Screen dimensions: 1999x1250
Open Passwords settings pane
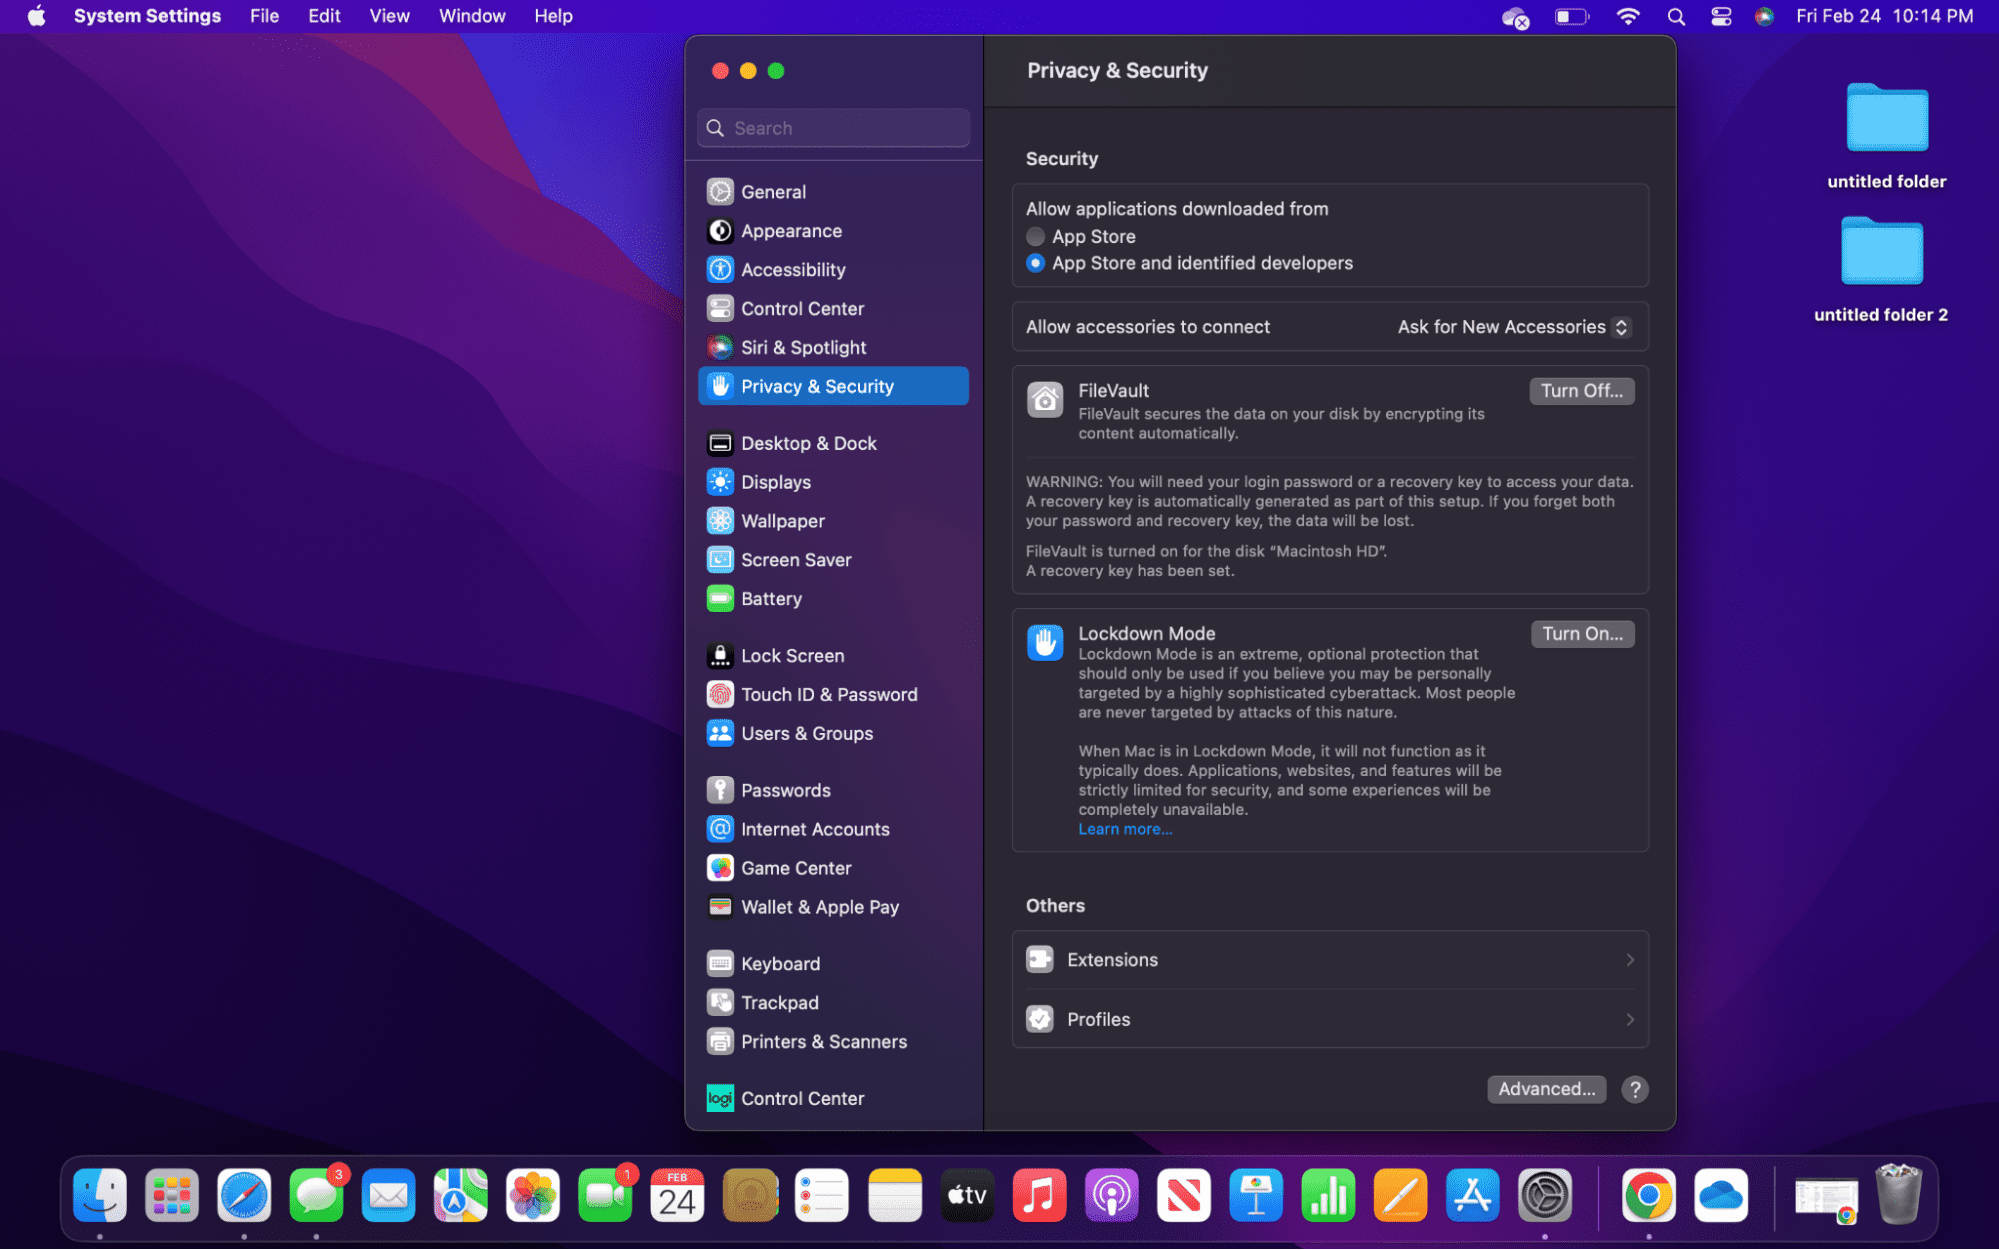(x=833, y=791)
